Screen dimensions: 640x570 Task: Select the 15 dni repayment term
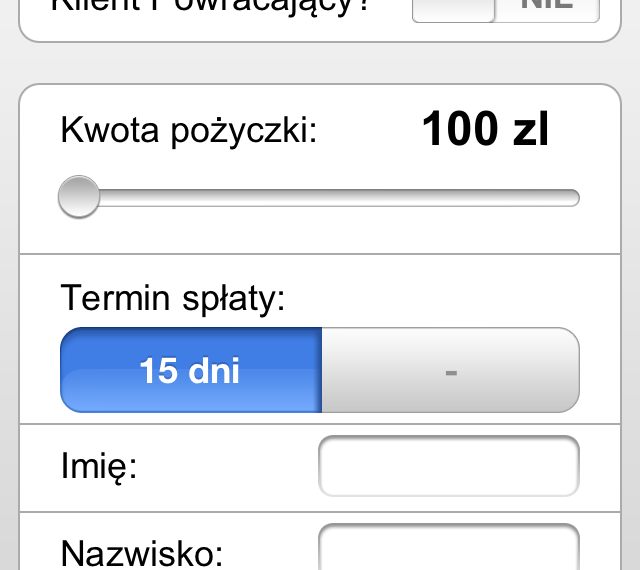tap(191, 370)
